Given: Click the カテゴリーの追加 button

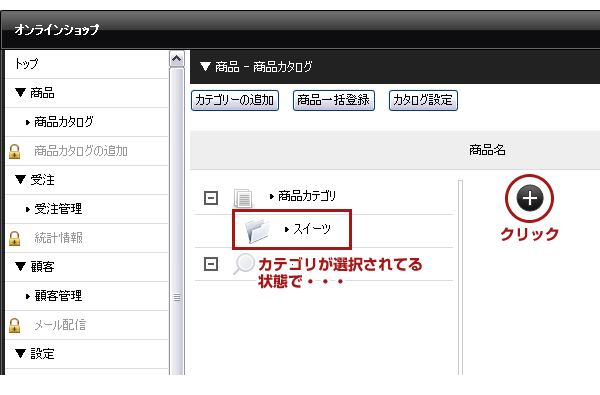Looking at the screenshot, I should tap(235, 100).
